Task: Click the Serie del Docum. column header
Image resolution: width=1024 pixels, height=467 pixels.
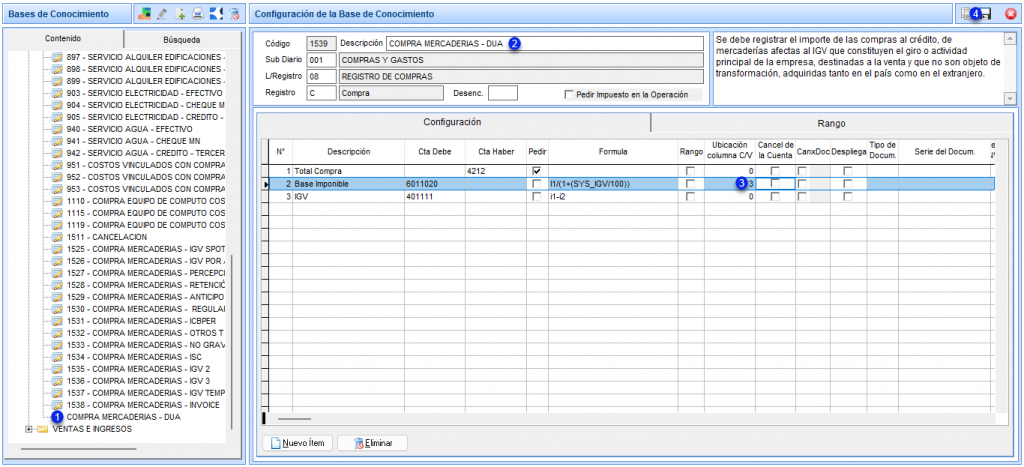Action: [x=944, y=152]
